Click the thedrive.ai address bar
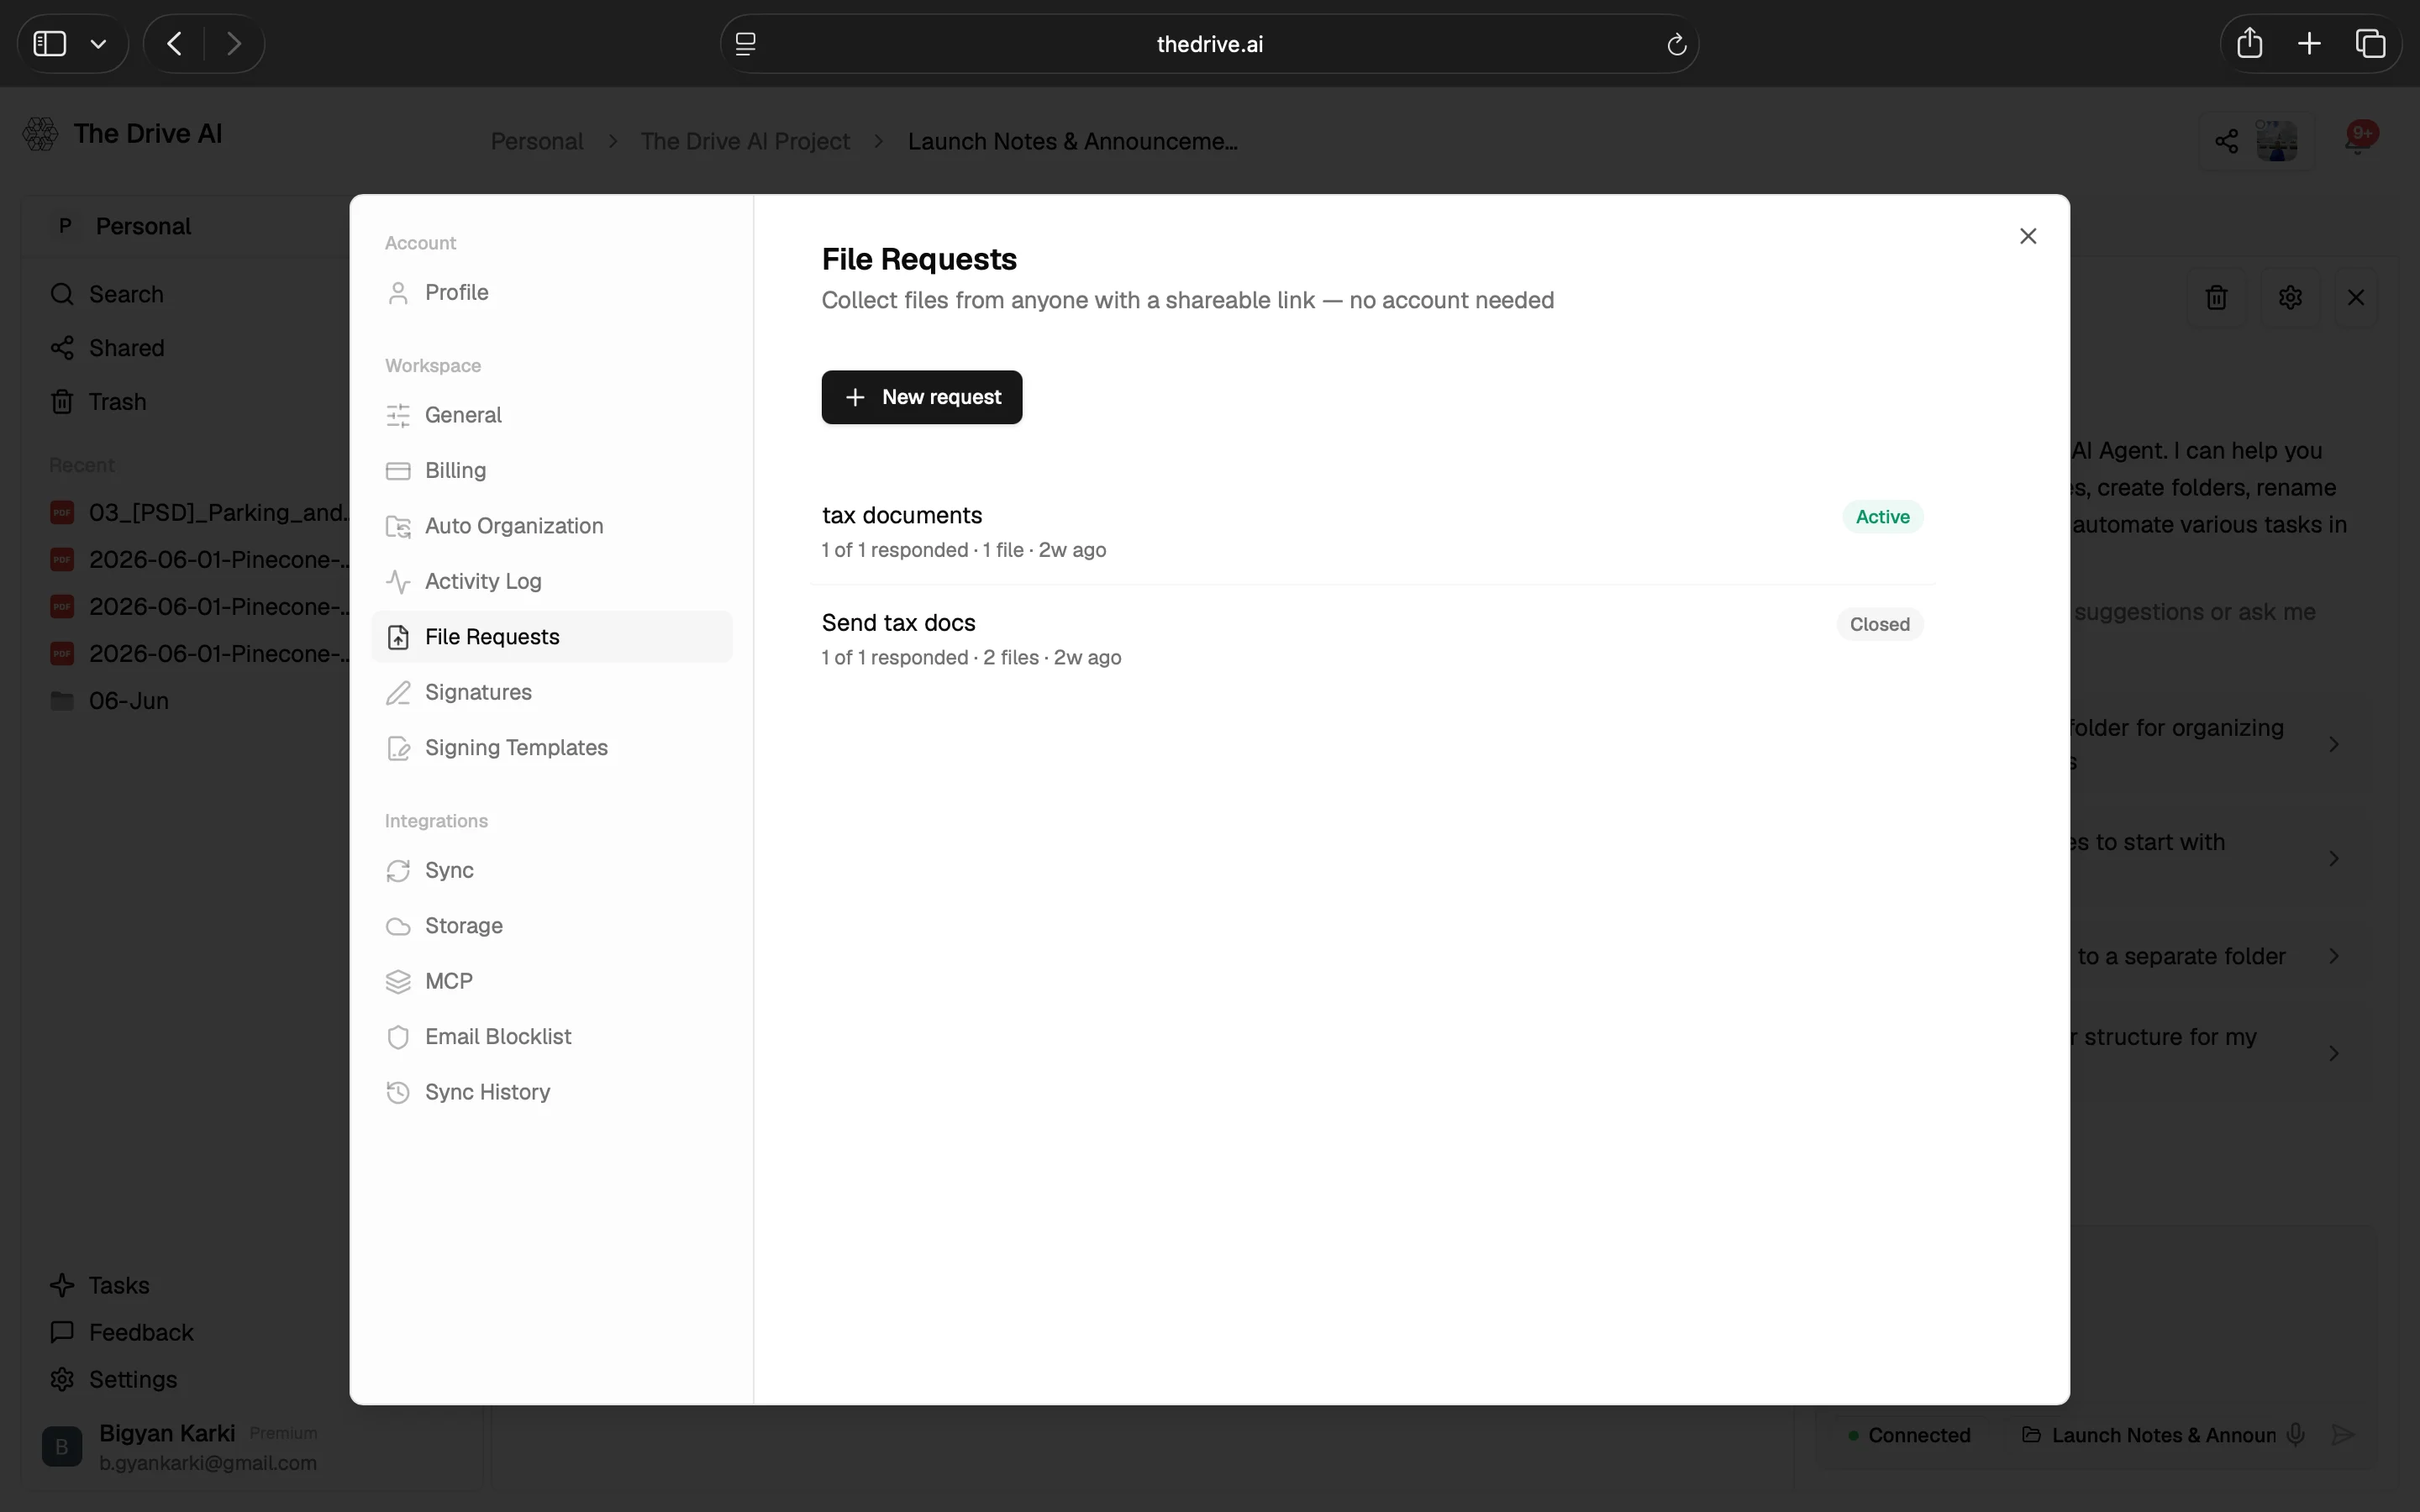This screenshot has height=1512, width=2420. pyautogui.click(x=1209, y=44)
